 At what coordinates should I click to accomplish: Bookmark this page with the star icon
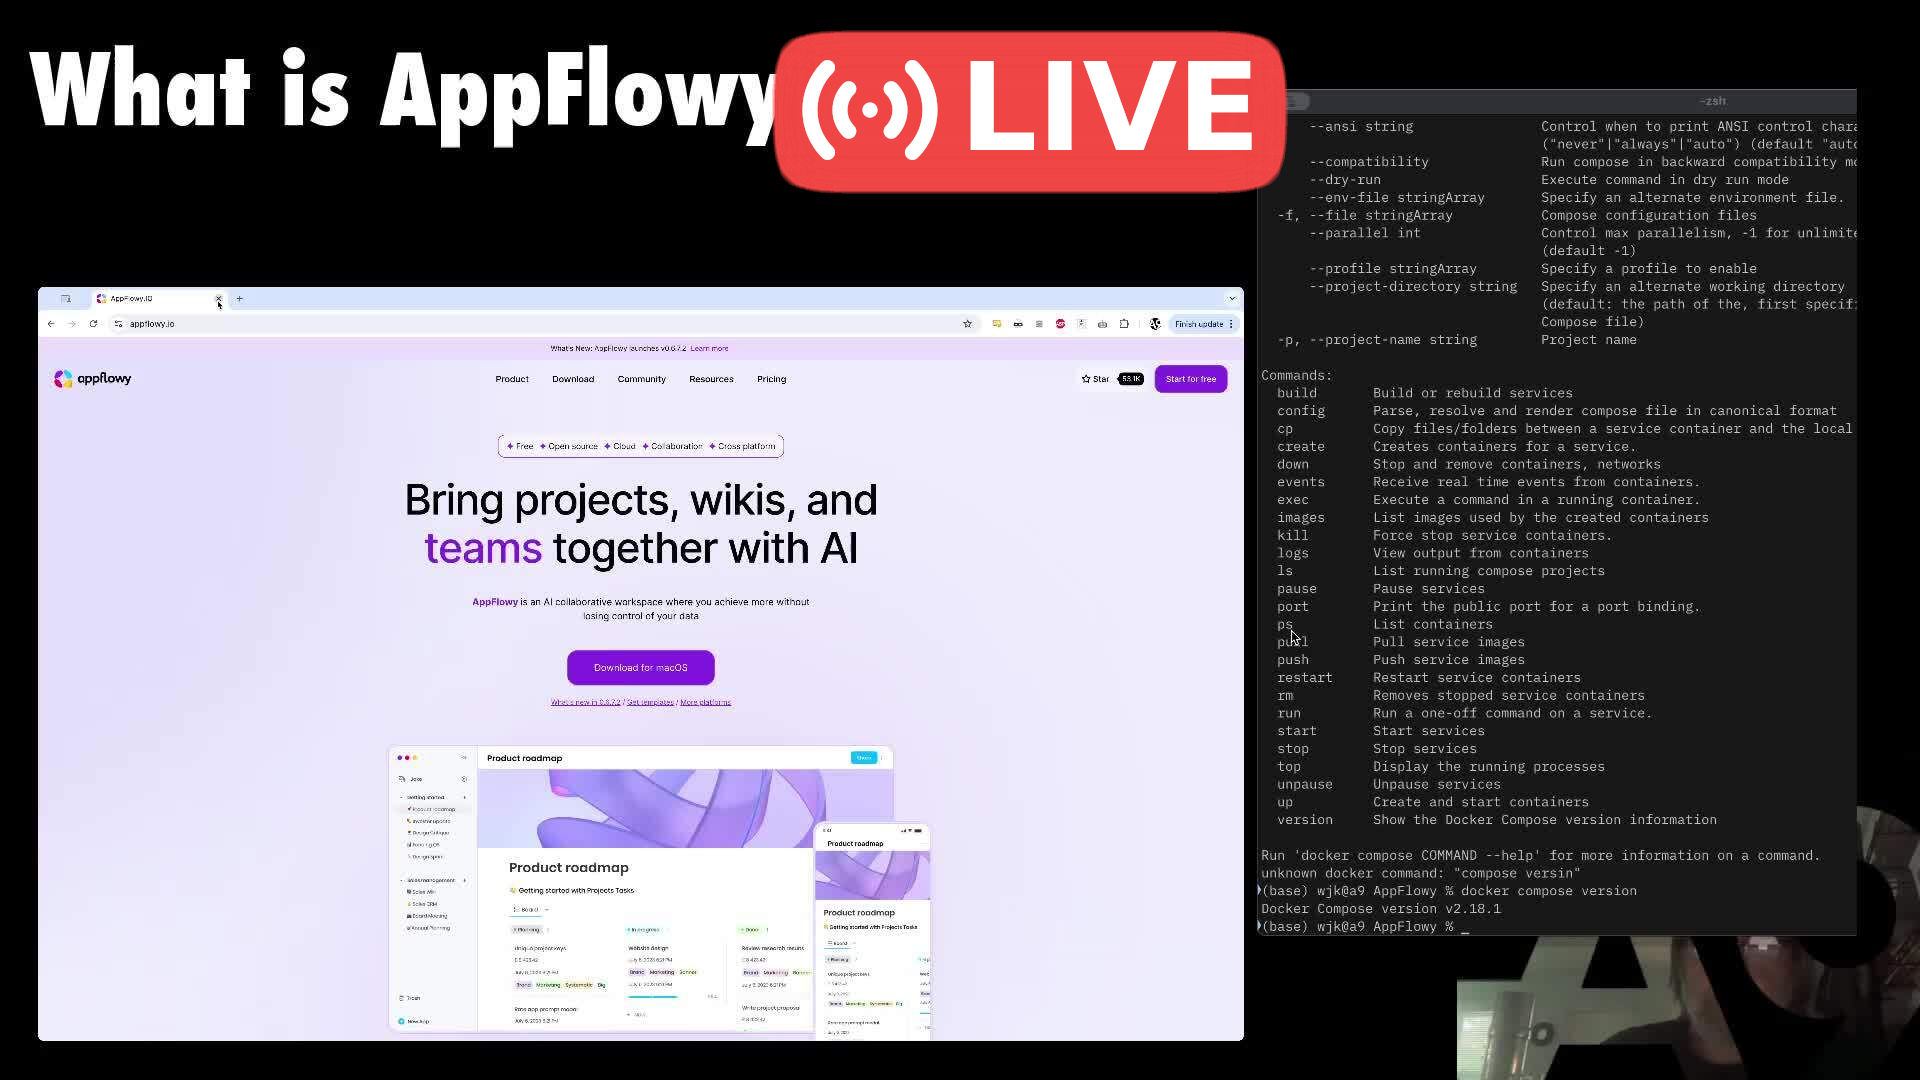(967, 324)
